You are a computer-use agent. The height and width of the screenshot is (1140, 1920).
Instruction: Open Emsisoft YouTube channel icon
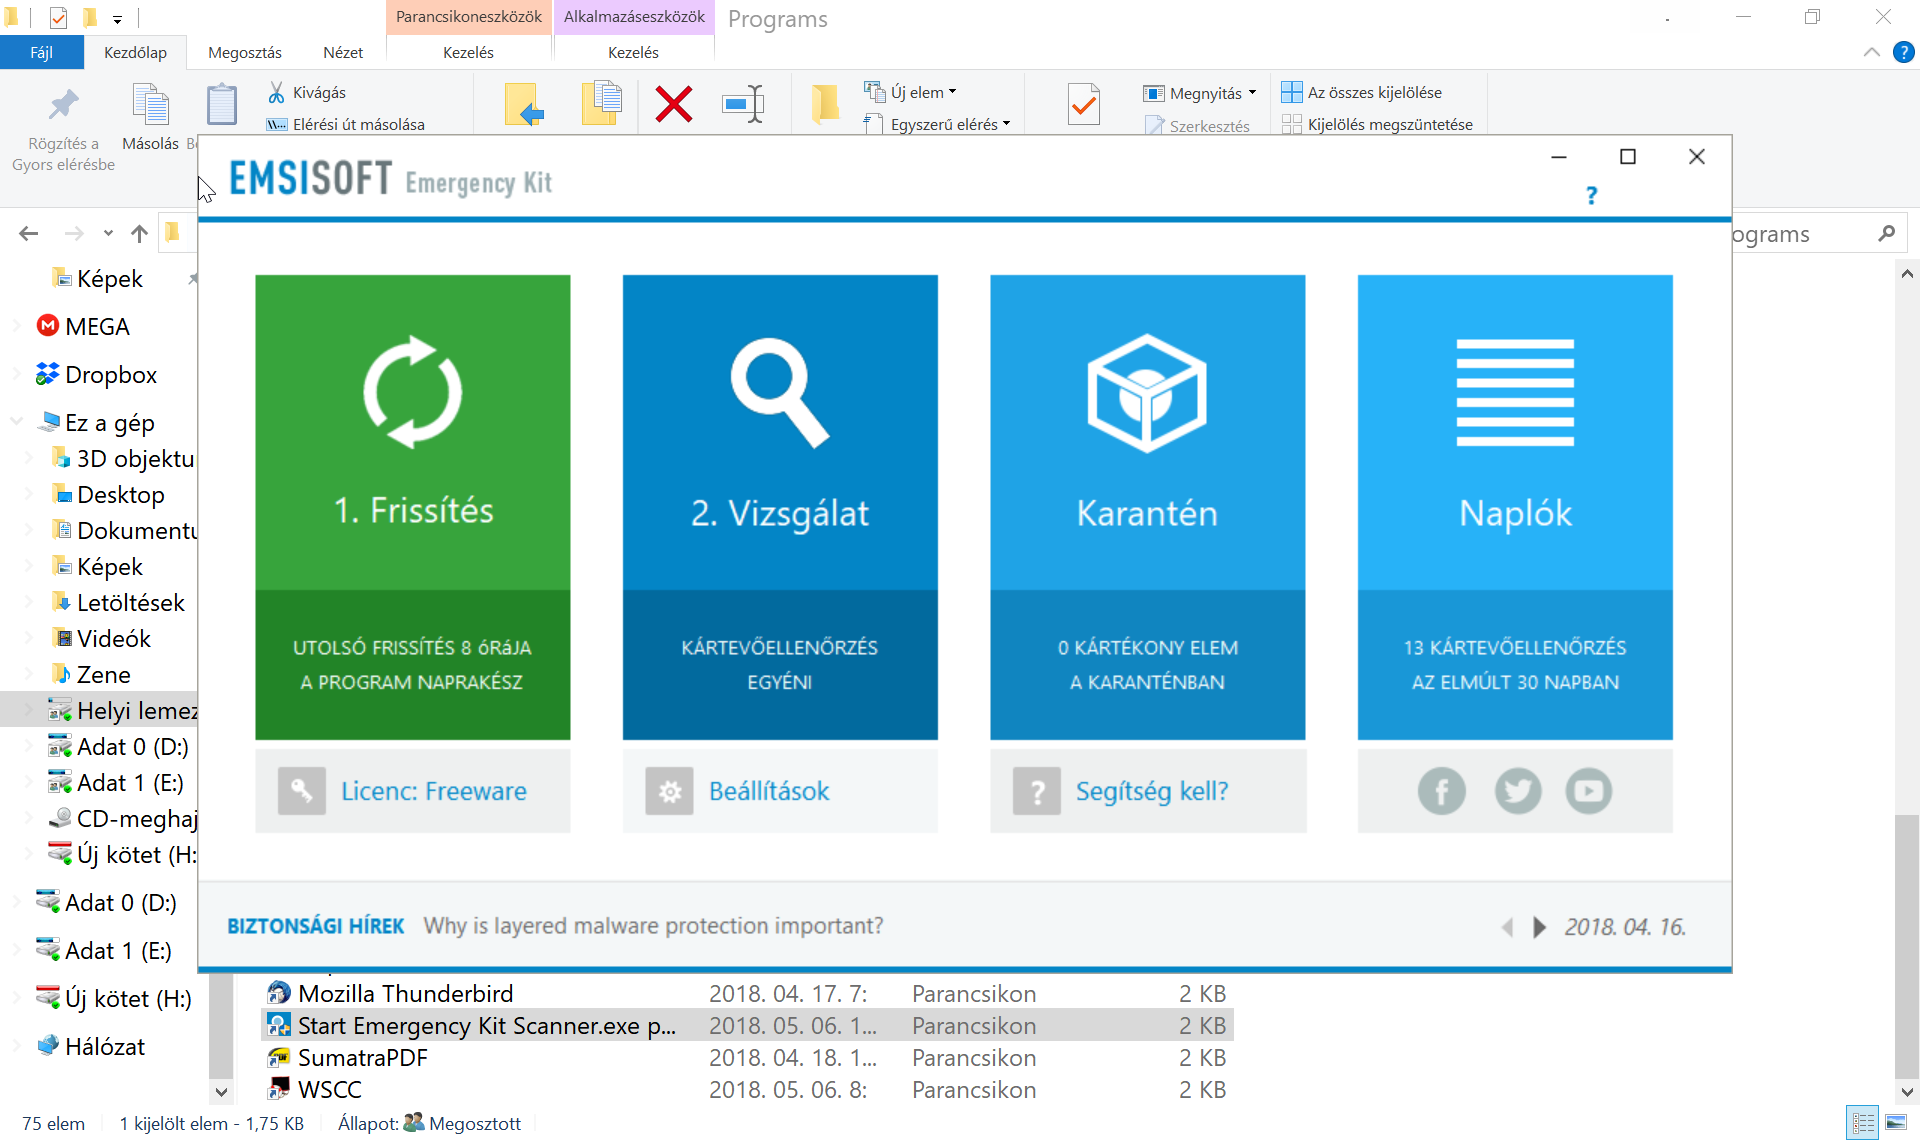pos(1589,791)
